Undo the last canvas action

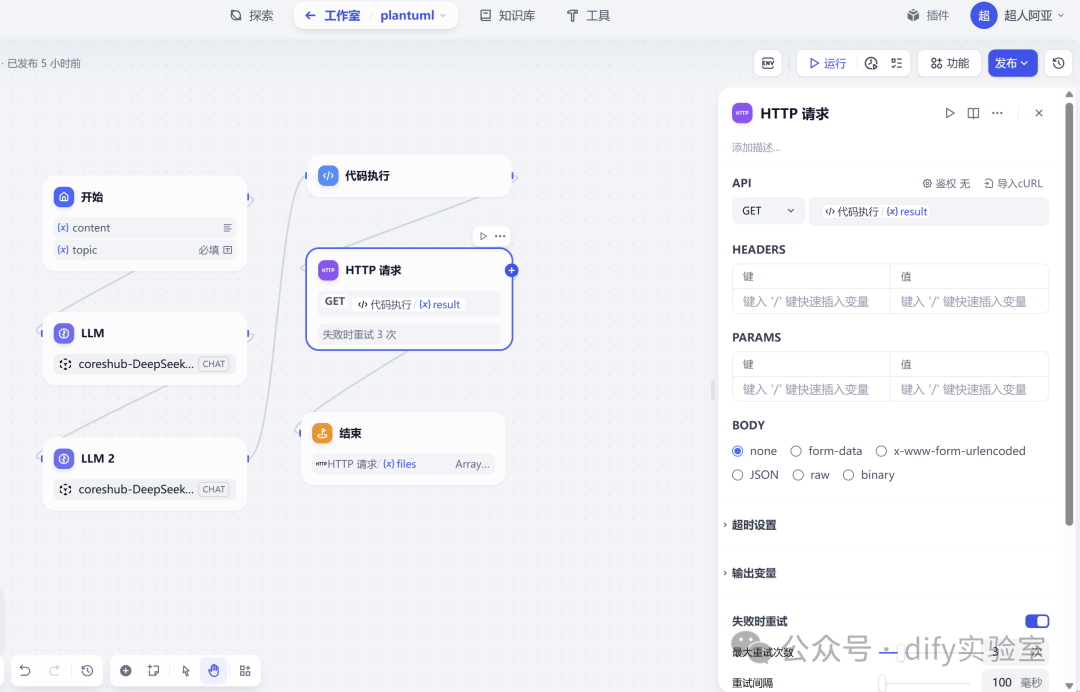click(x=25, y=671)
